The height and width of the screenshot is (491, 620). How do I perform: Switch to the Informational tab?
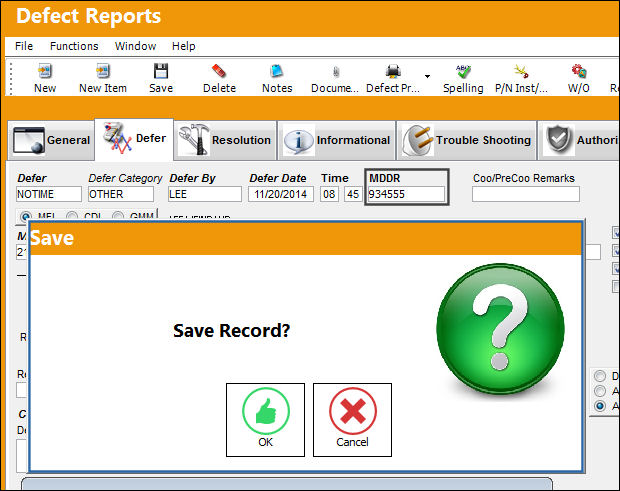tap(336, 140)
